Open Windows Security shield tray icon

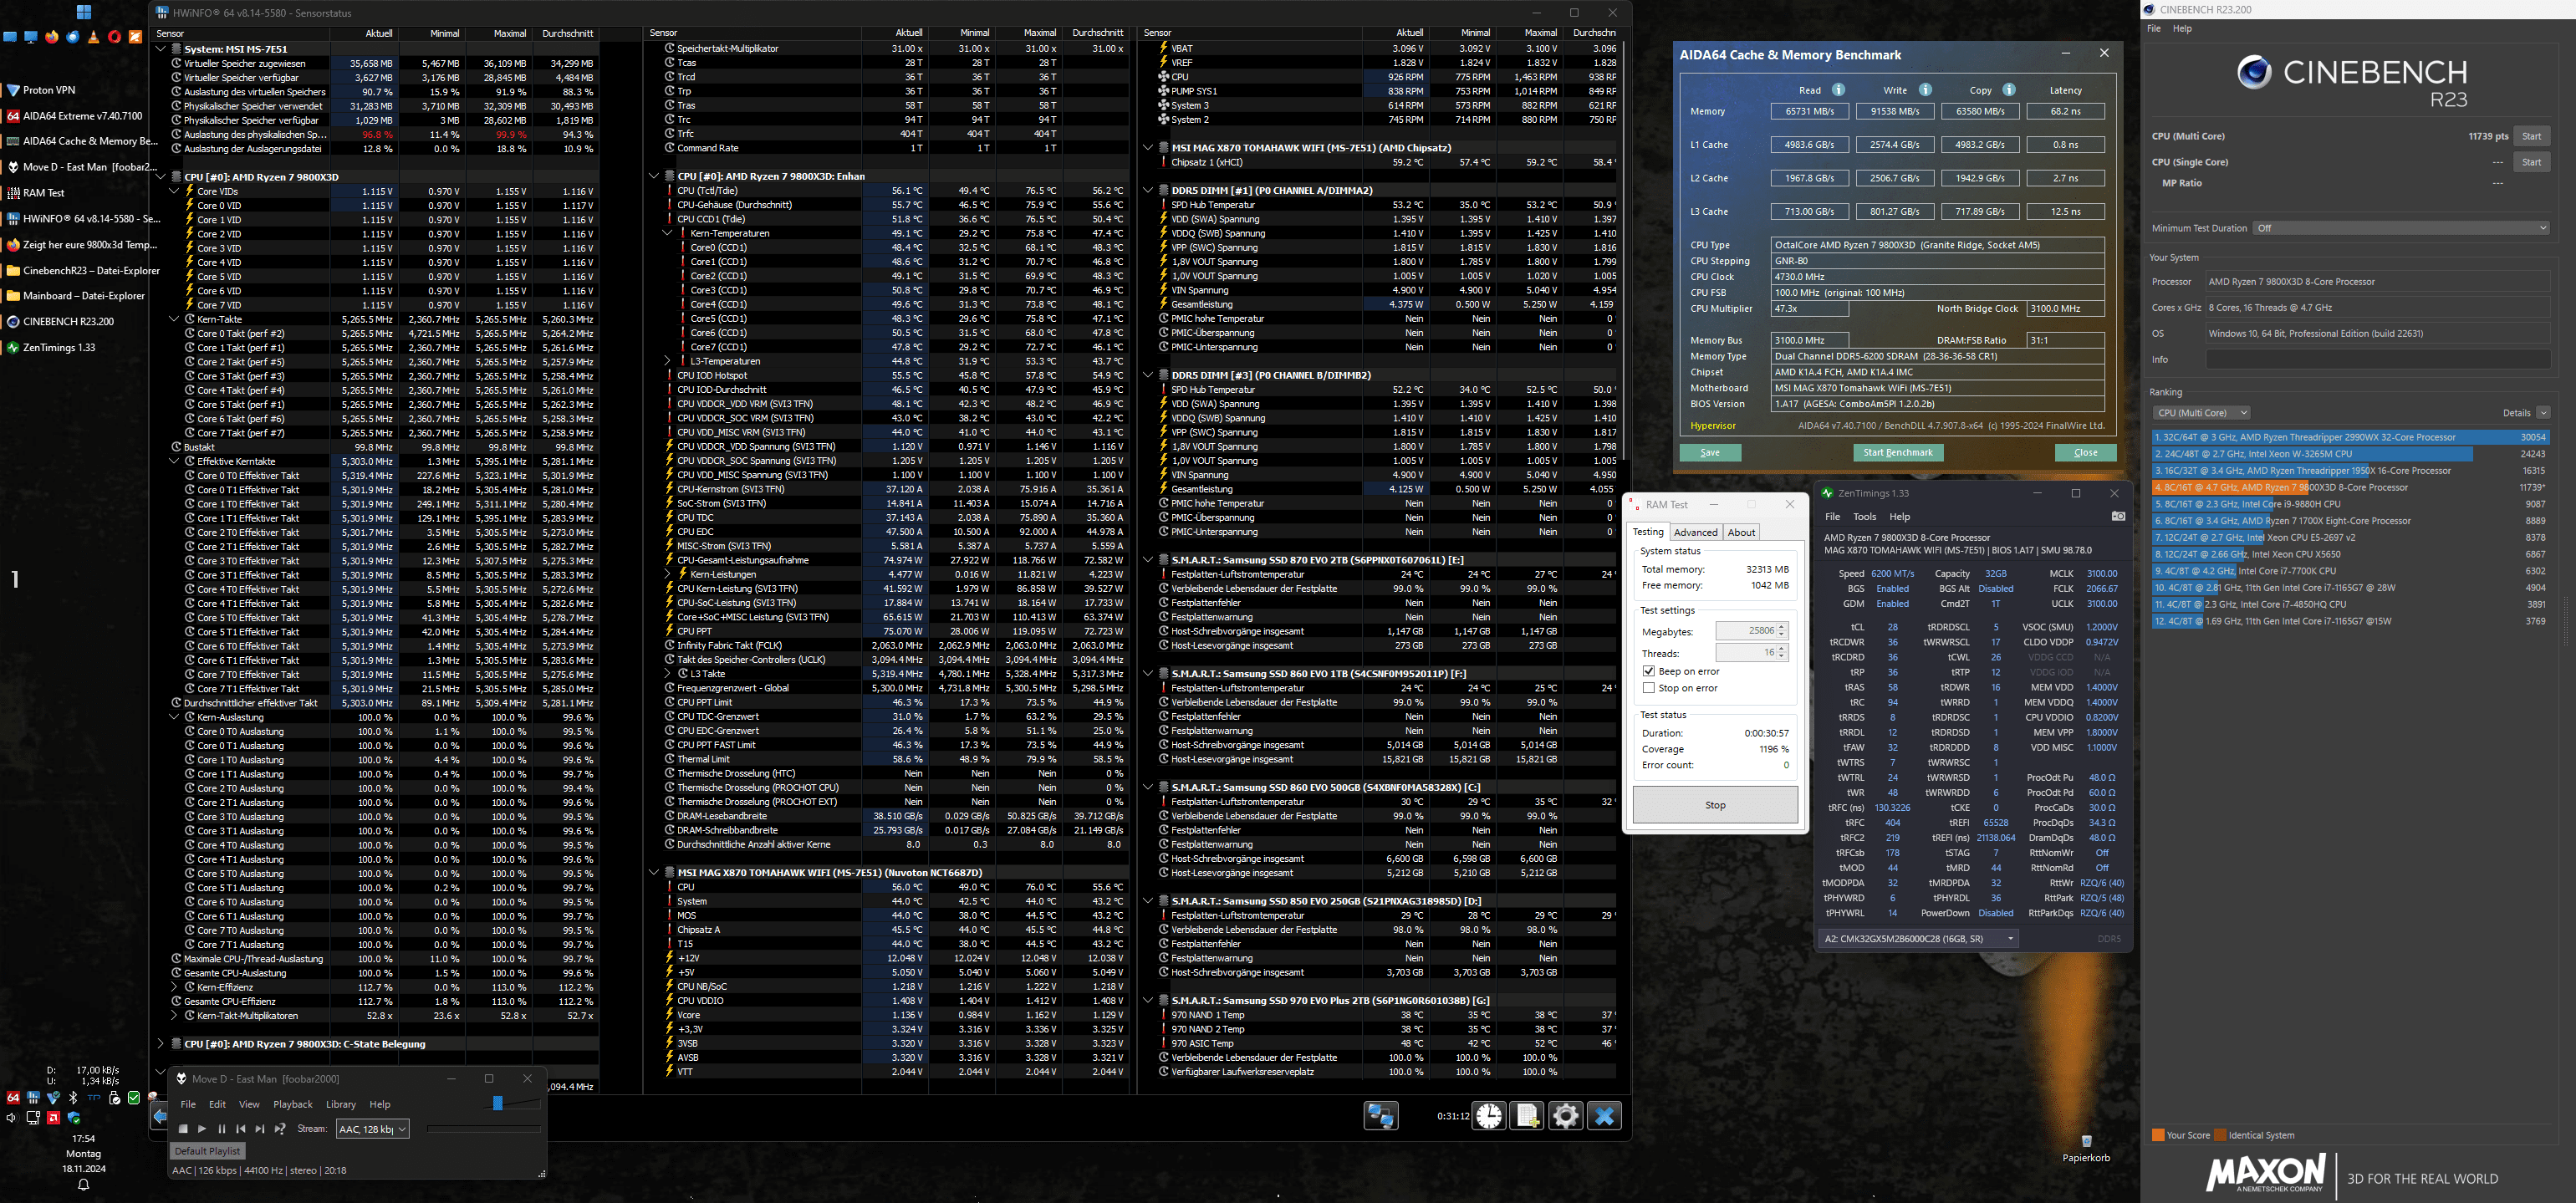click(74, 1118)
